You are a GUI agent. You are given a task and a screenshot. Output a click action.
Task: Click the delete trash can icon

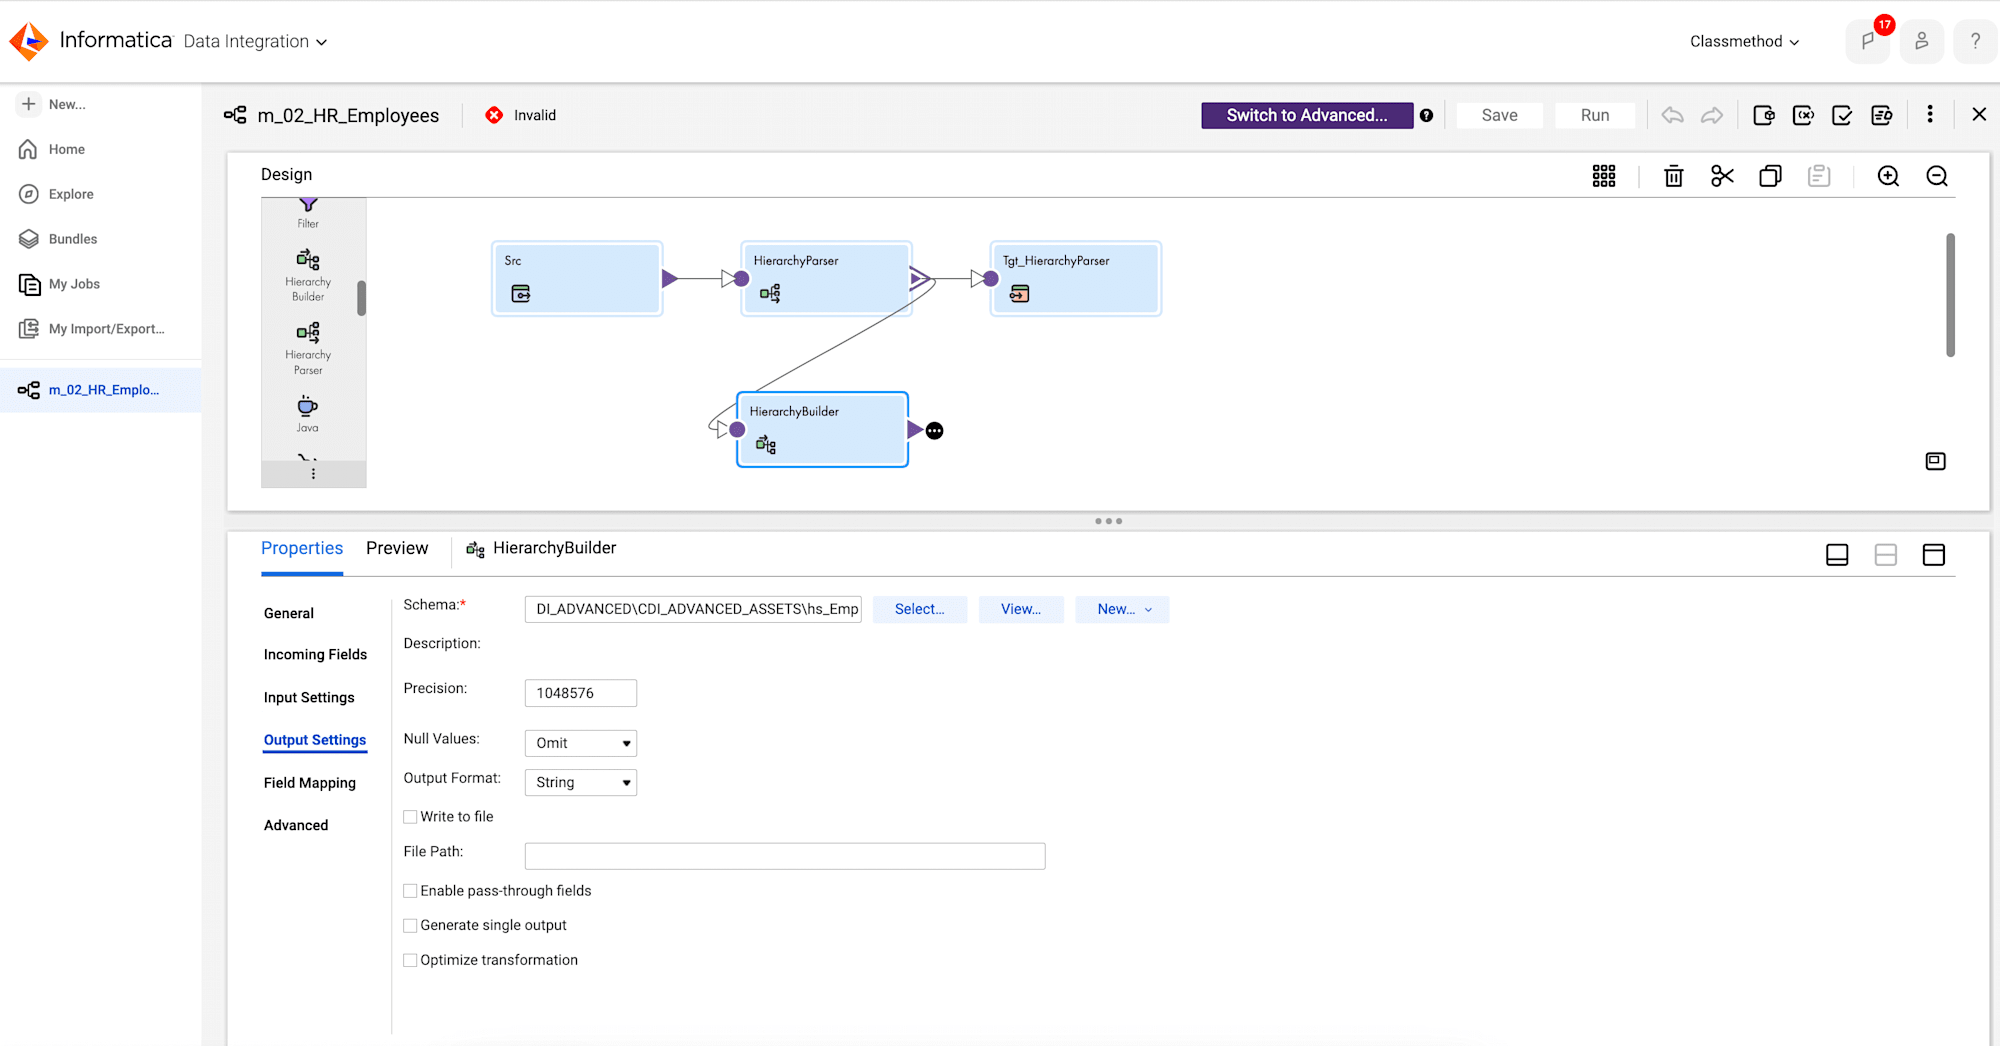click(x=1673, y=176)
